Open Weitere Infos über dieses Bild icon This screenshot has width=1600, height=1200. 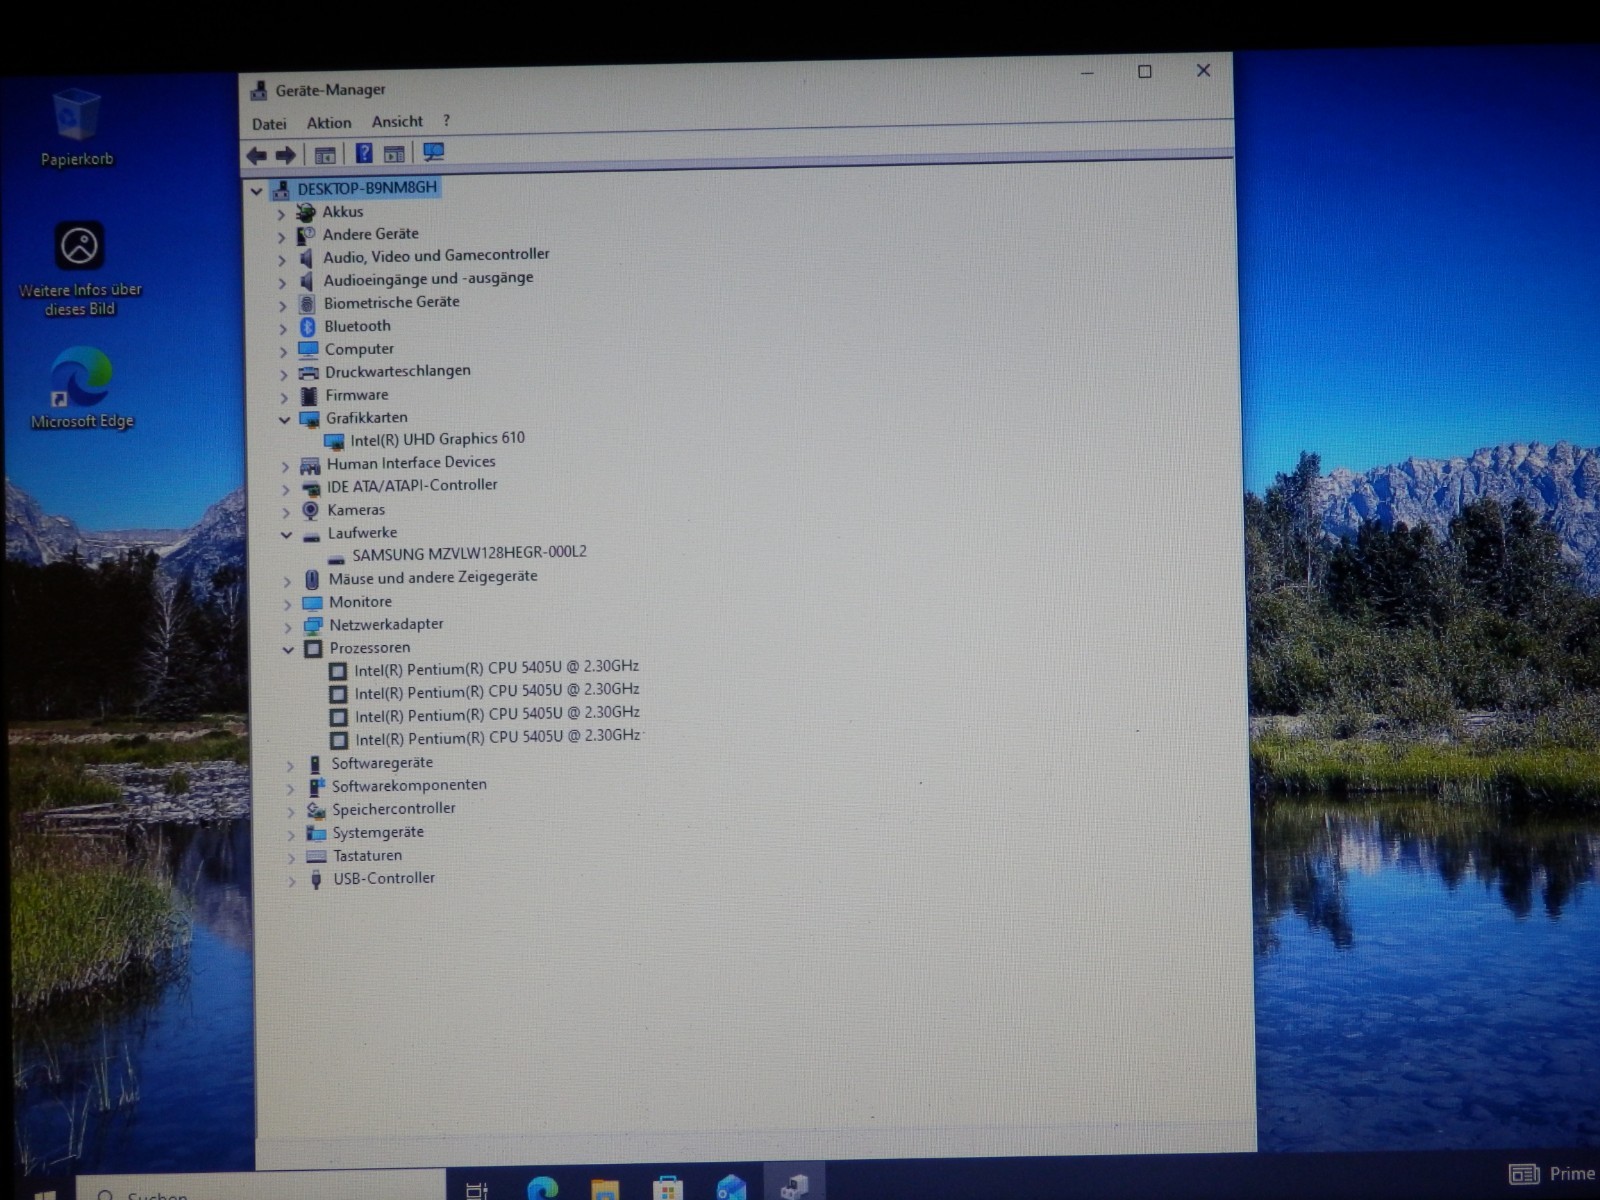[x=80, y=269]
